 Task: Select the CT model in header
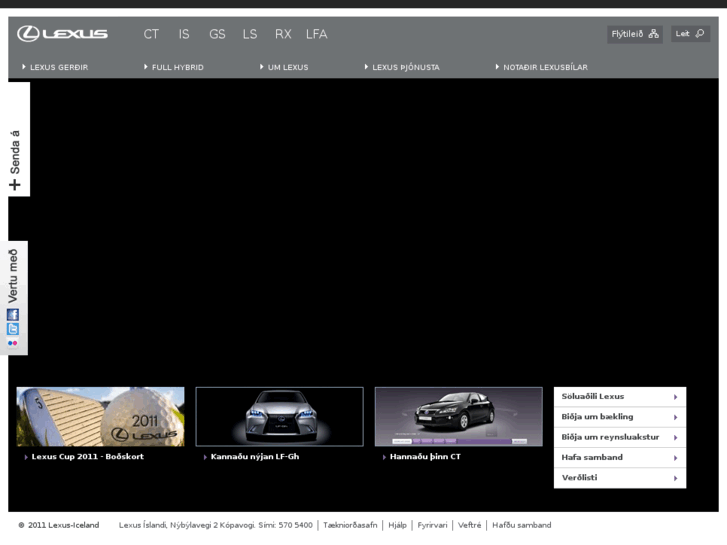(x=151, y=34)
